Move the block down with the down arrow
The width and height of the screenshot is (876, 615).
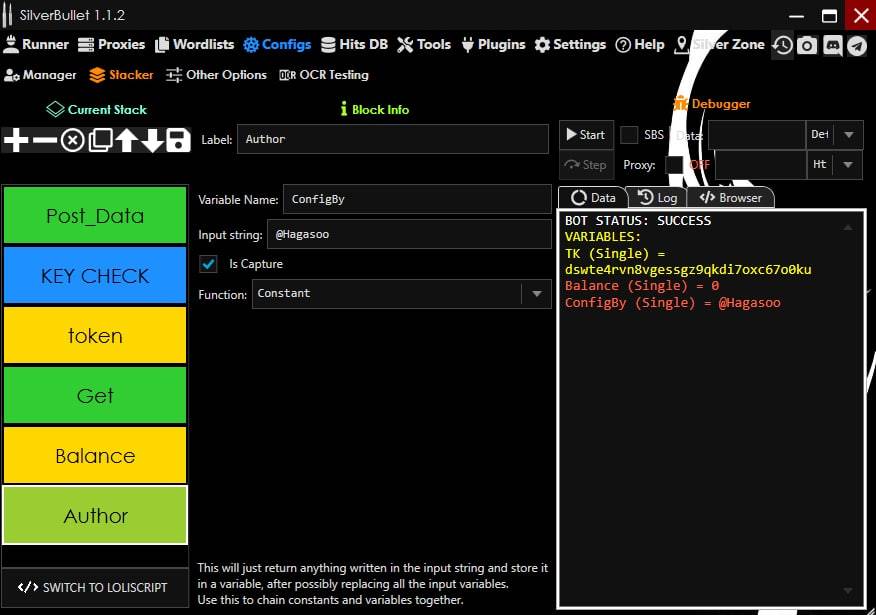tap(152, 140)
